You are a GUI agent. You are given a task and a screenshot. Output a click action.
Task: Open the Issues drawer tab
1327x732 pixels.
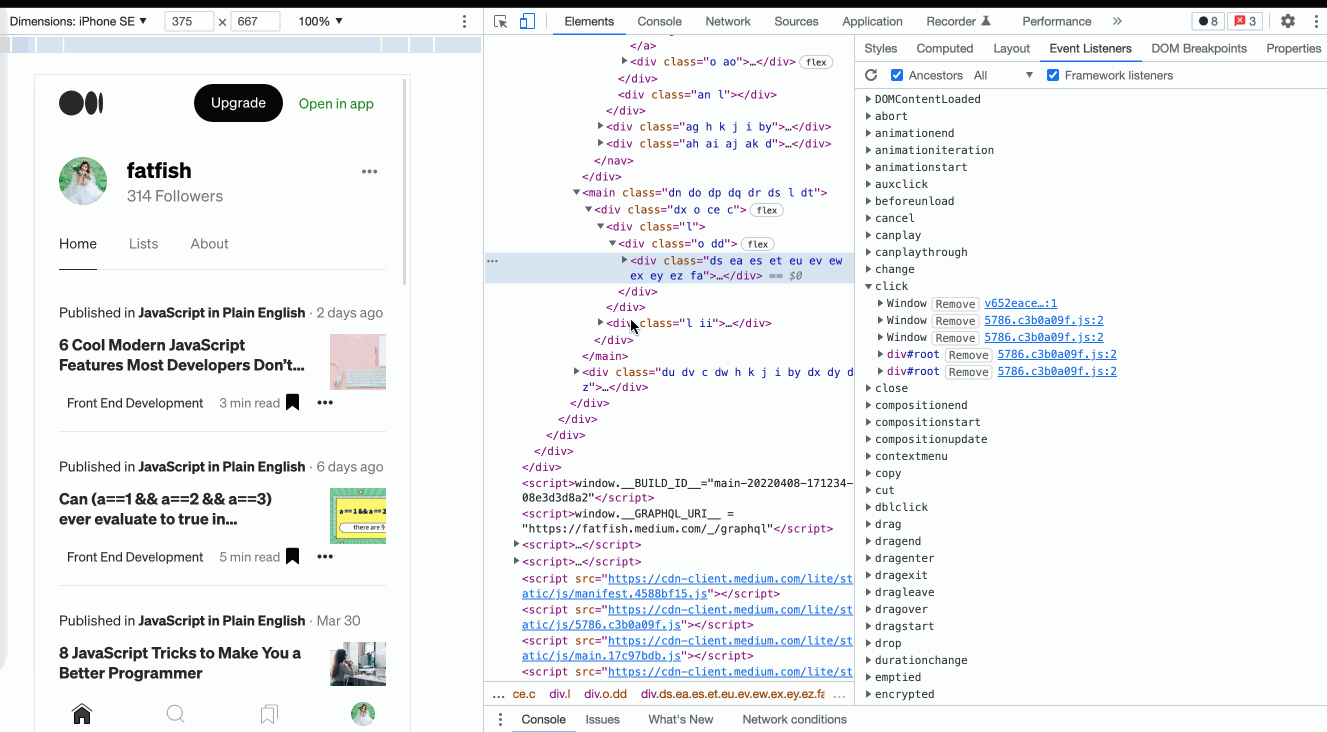tap(603, 719)
